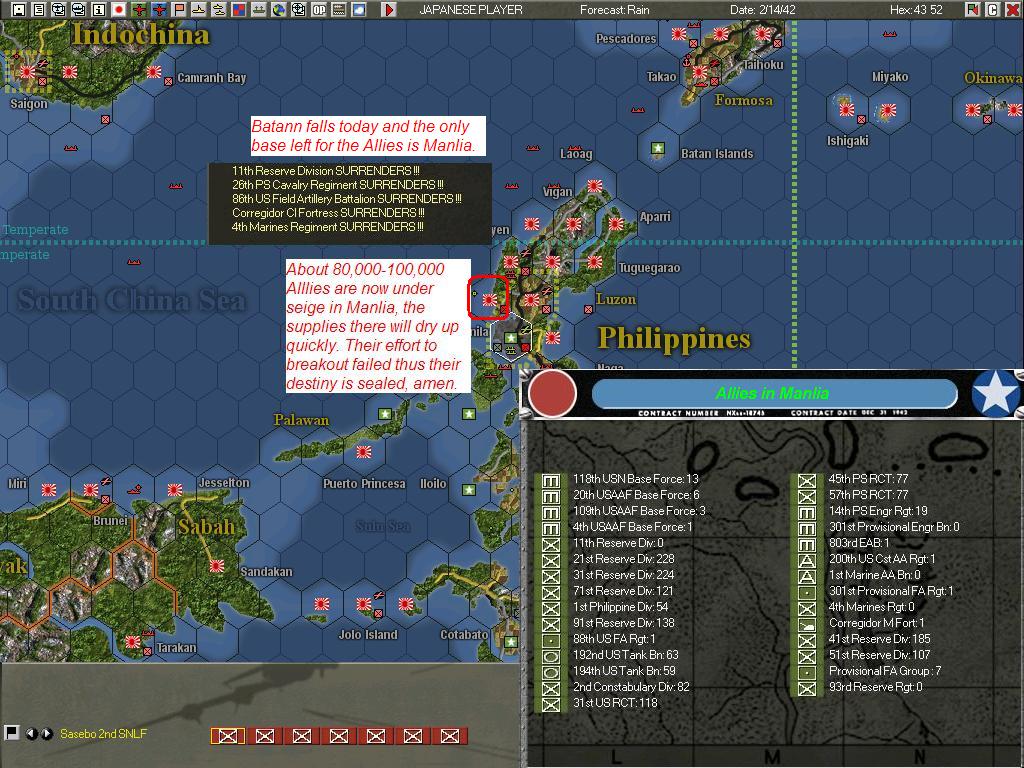Click the orange flag toolbar icon
The height and width of the screenshot is (768, 1024).
(x=178, y=9)
